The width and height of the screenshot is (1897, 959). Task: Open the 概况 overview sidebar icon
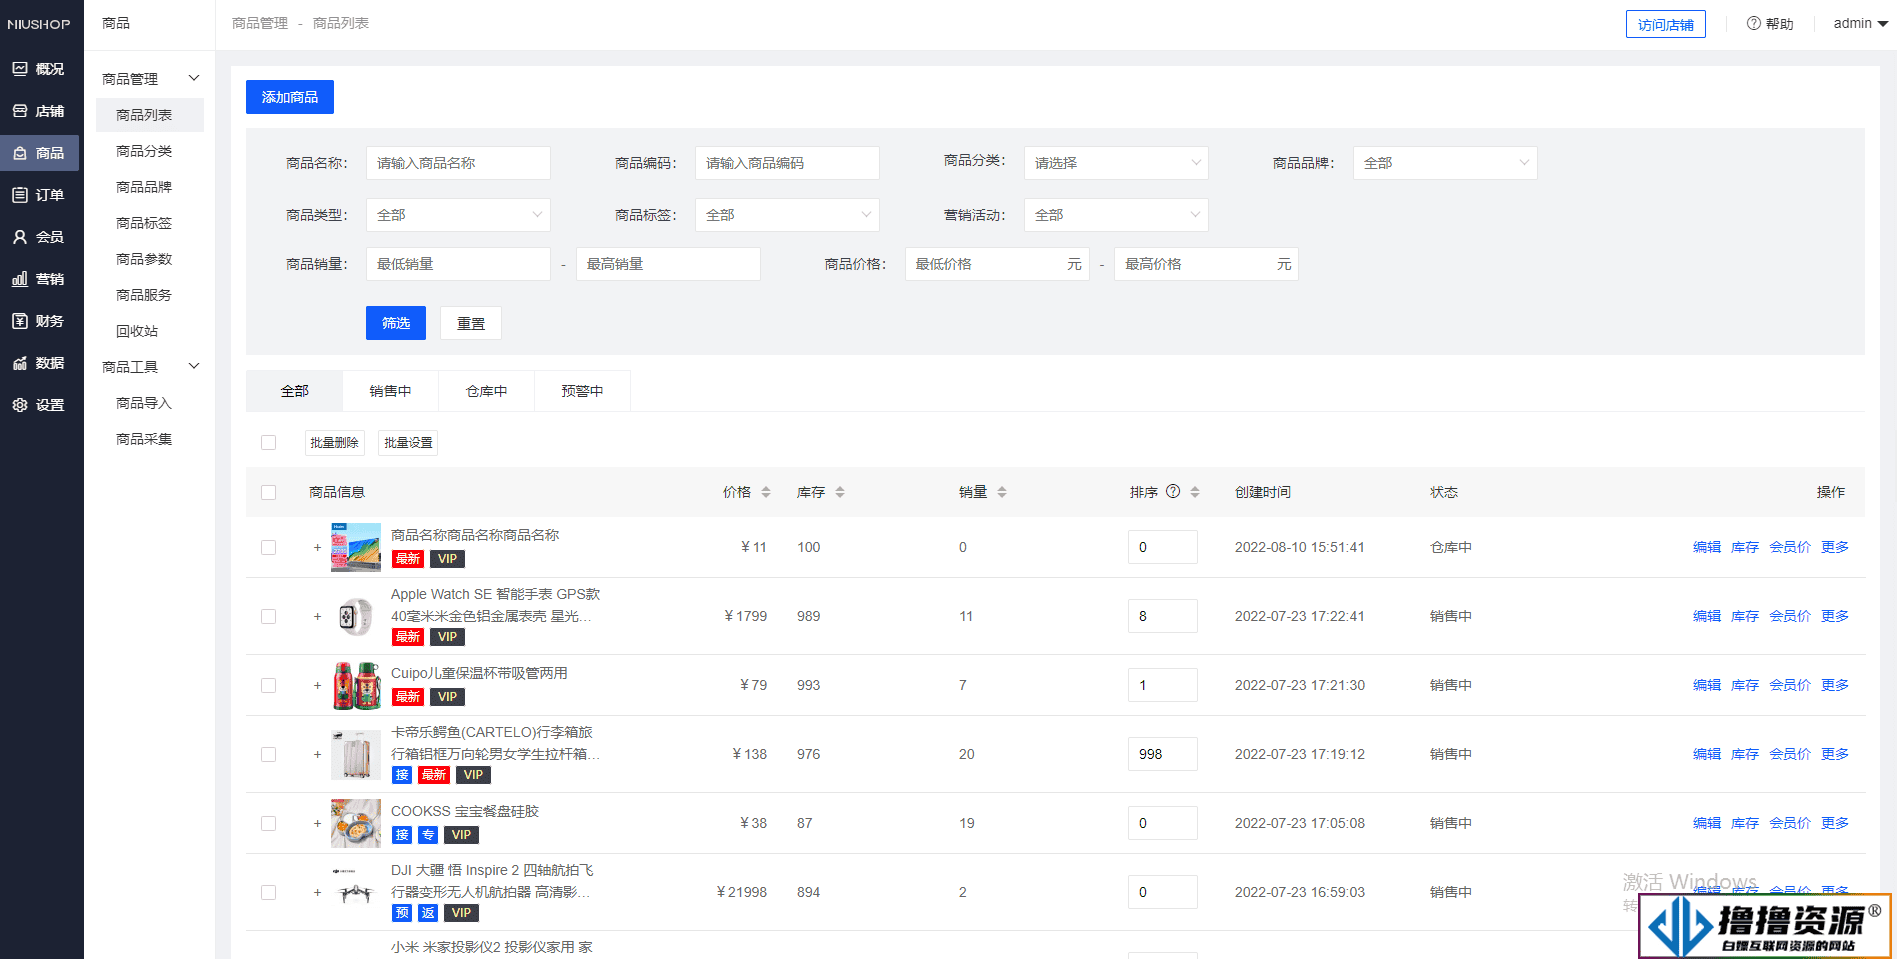(20, 69)
